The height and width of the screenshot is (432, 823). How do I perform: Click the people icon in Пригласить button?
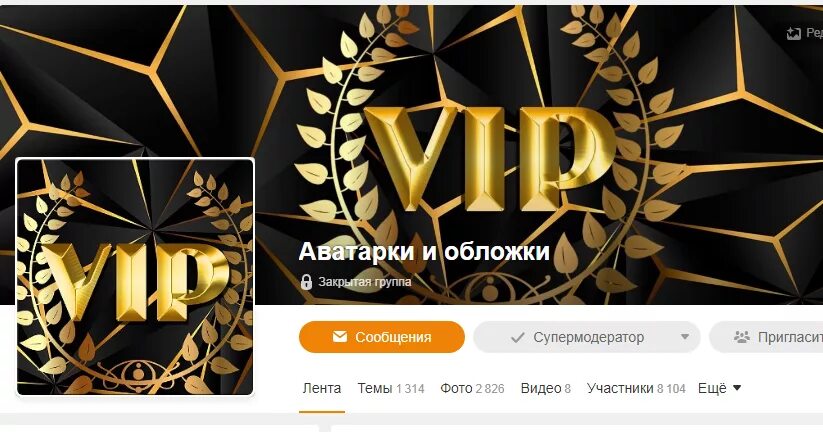pos(742,337)
